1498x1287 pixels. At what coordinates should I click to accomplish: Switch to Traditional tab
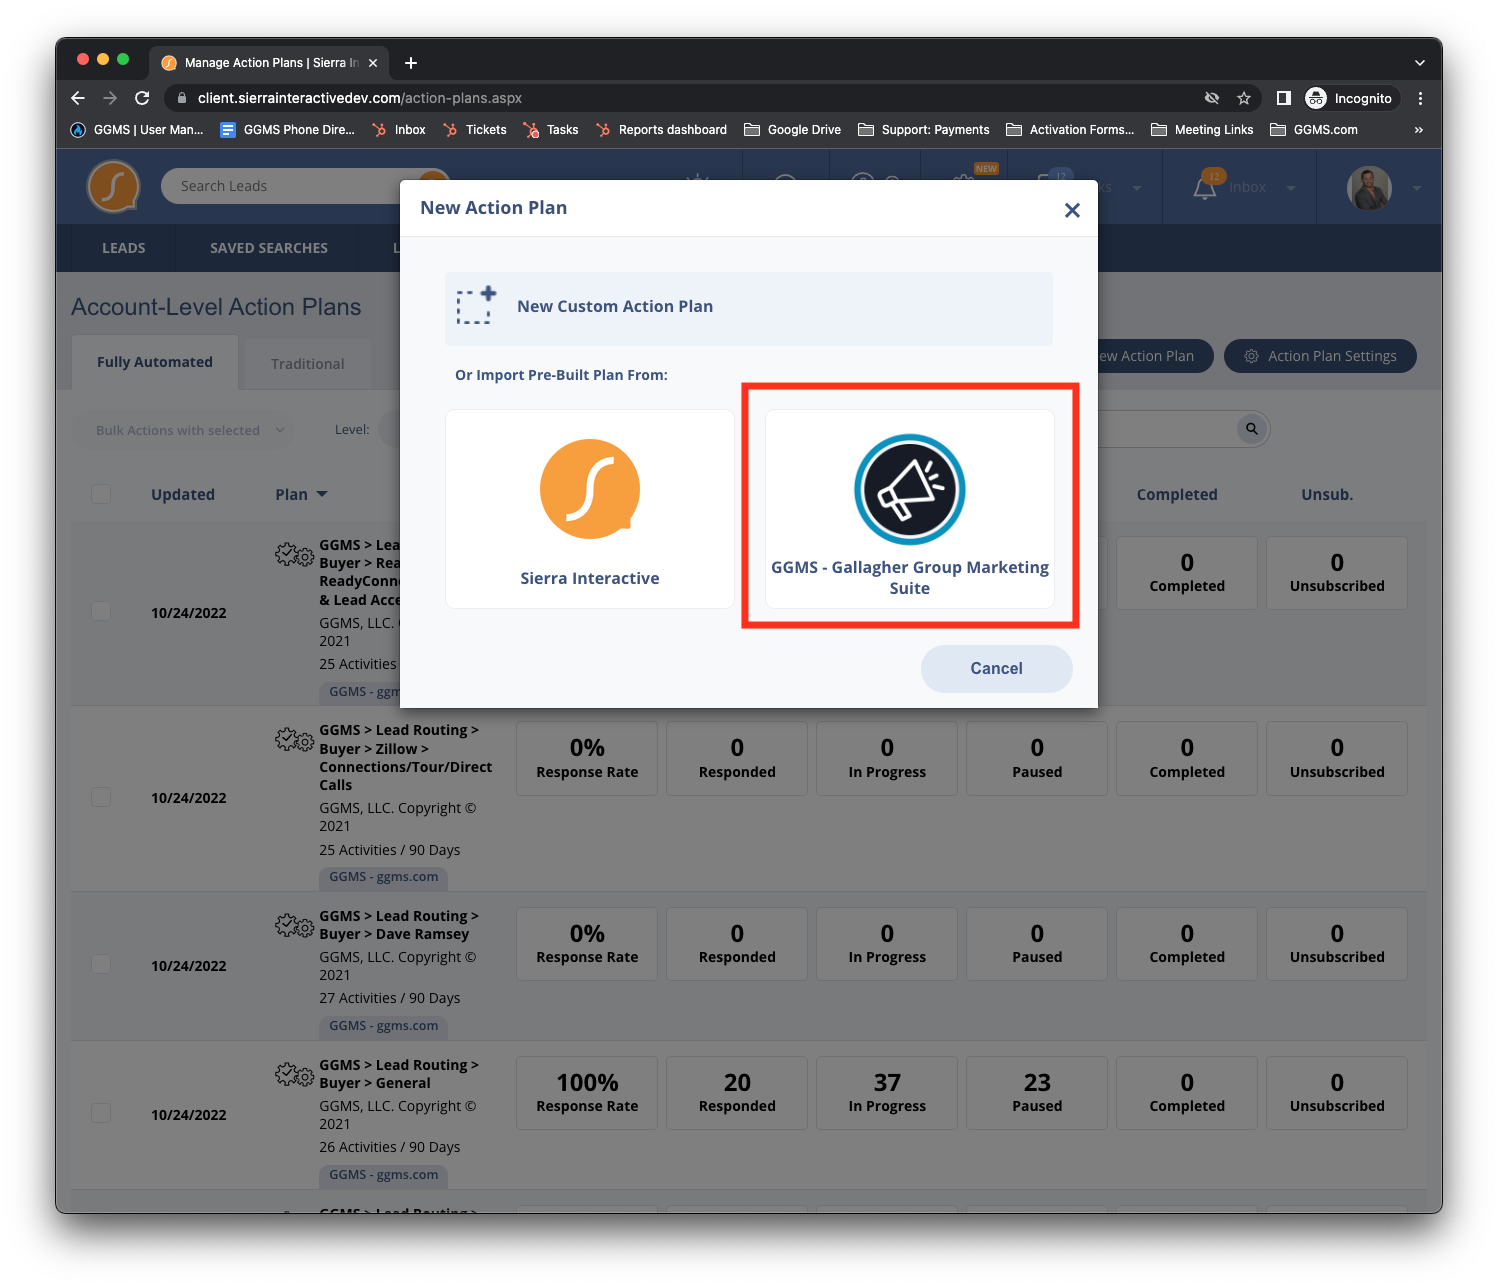click(x=307, y=364)
